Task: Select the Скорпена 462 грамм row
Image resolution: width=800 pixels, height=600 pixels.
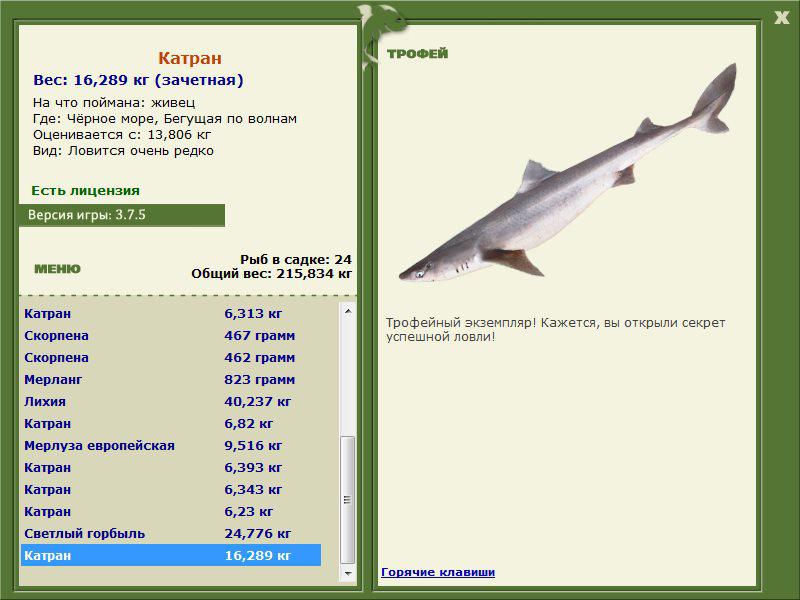Action: tap(171, 358)
